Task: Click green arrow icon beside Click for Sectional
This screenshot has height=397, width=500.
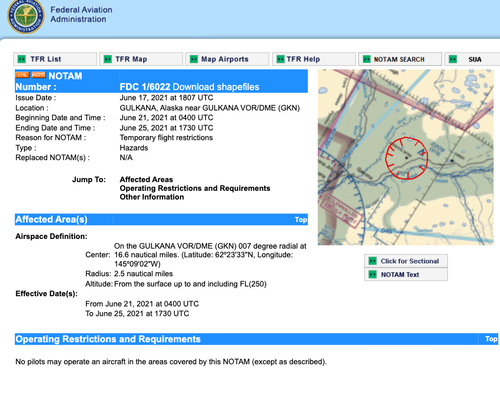Action: pos(372,261)
